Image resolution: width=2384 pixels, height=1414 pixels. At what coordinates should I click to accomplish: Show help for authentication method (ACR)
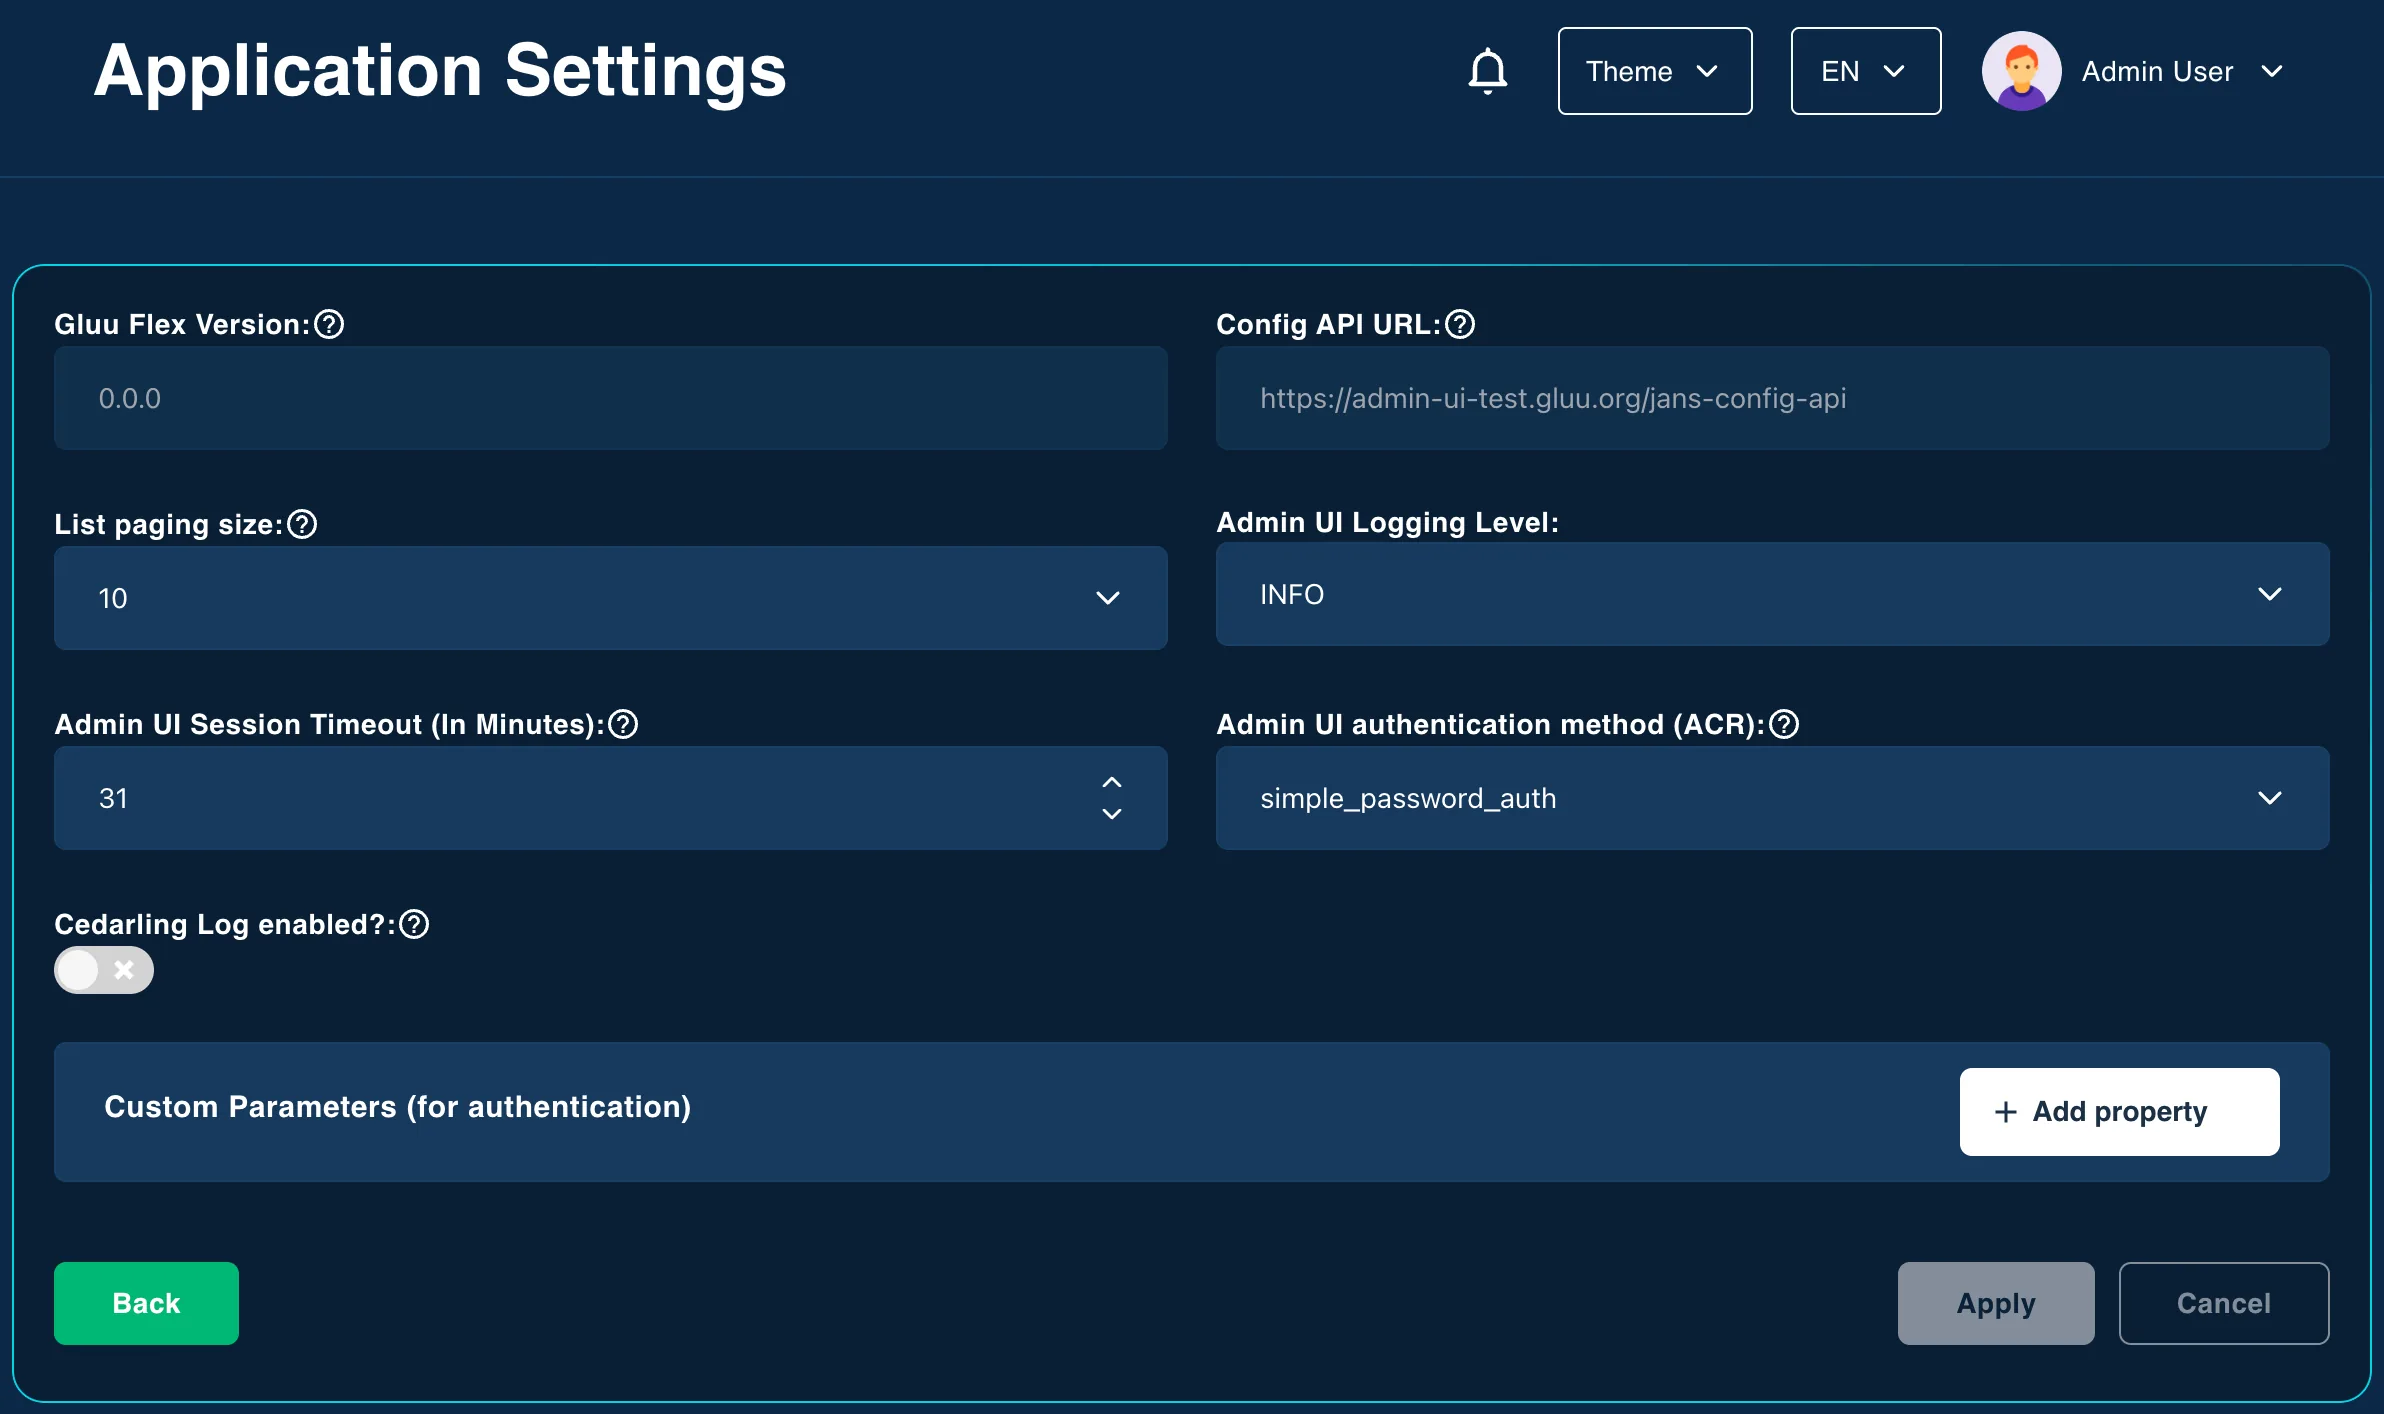pyautogui.click(x=1784, y=724)
